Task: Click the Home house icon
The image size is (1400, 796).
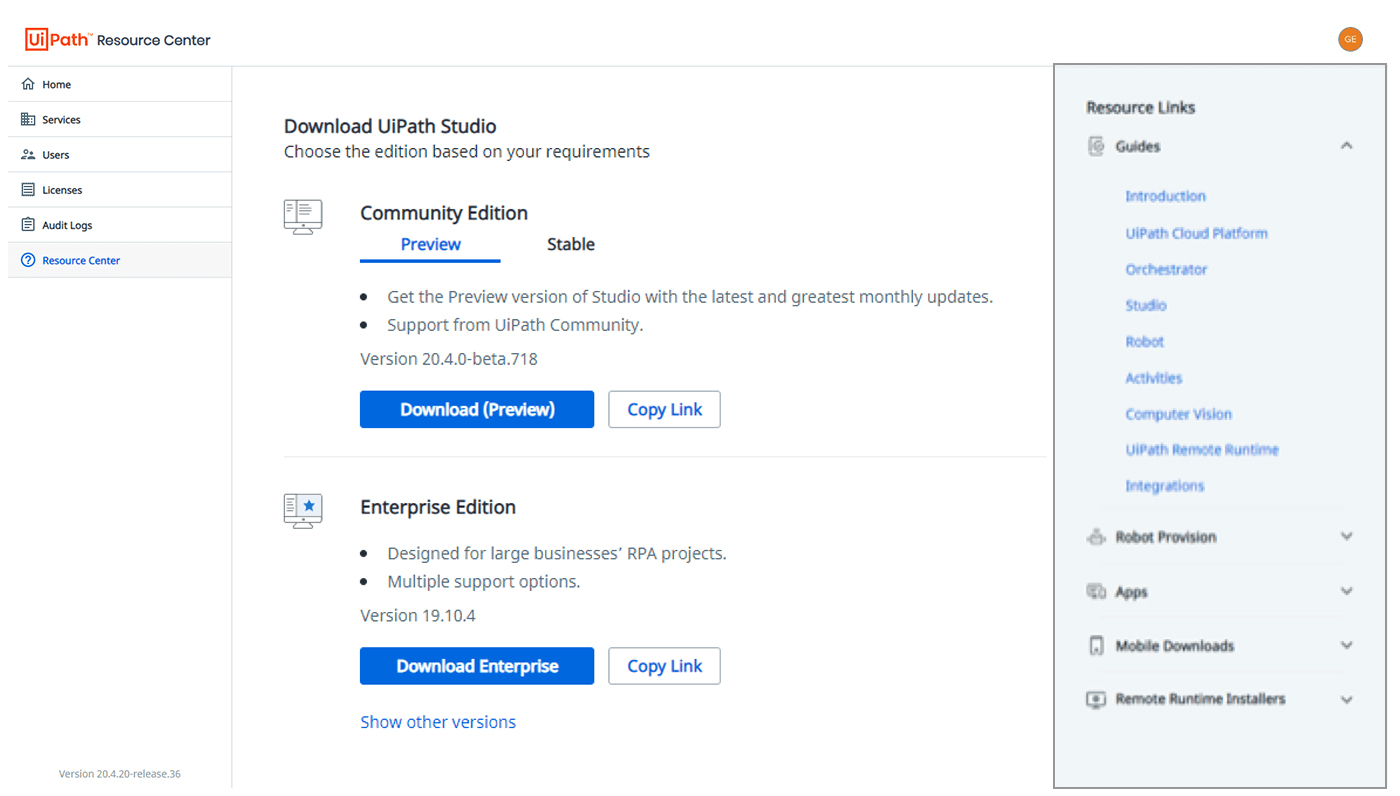Action: click(x=28, y=85)
